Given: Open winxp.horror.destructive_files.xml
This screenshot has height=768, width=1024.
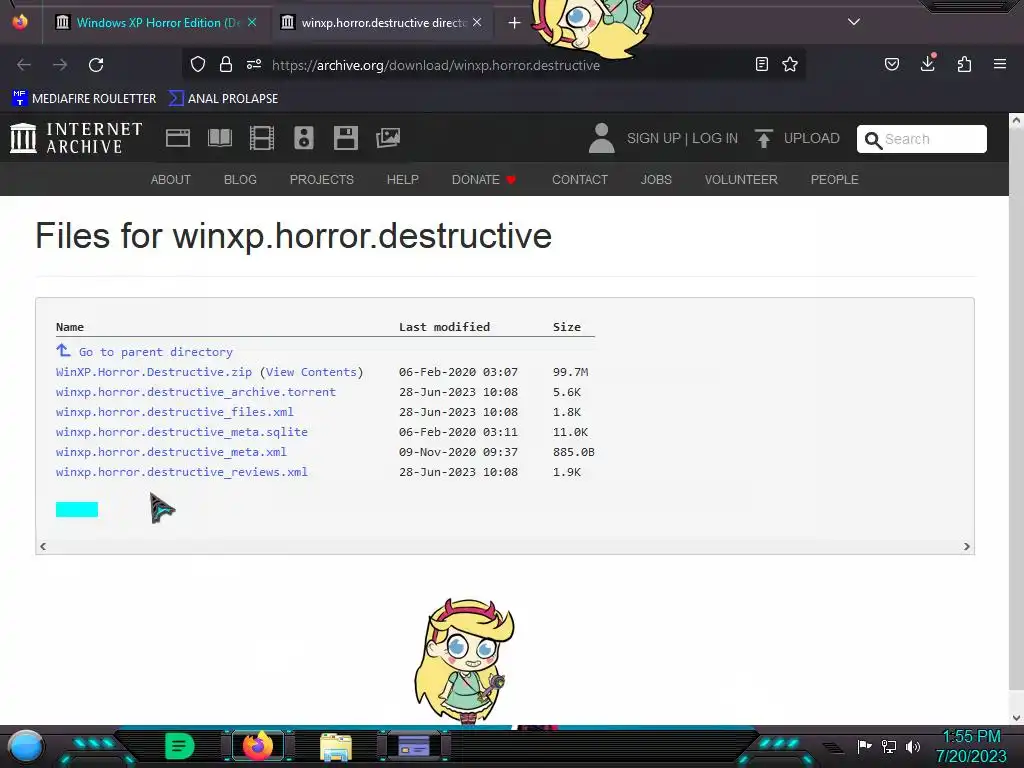Looking at the screenshot, I should [174, 412].
